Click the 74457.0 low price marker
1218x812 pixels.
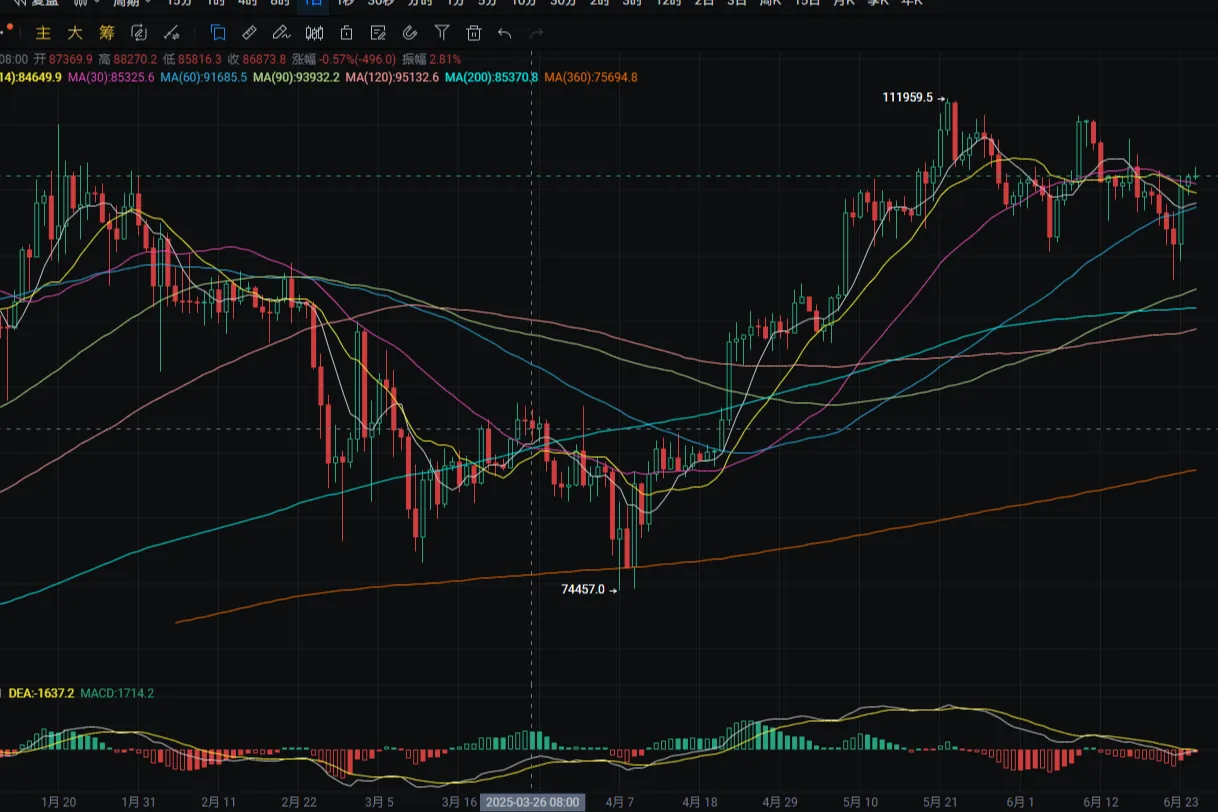[584, 590]
